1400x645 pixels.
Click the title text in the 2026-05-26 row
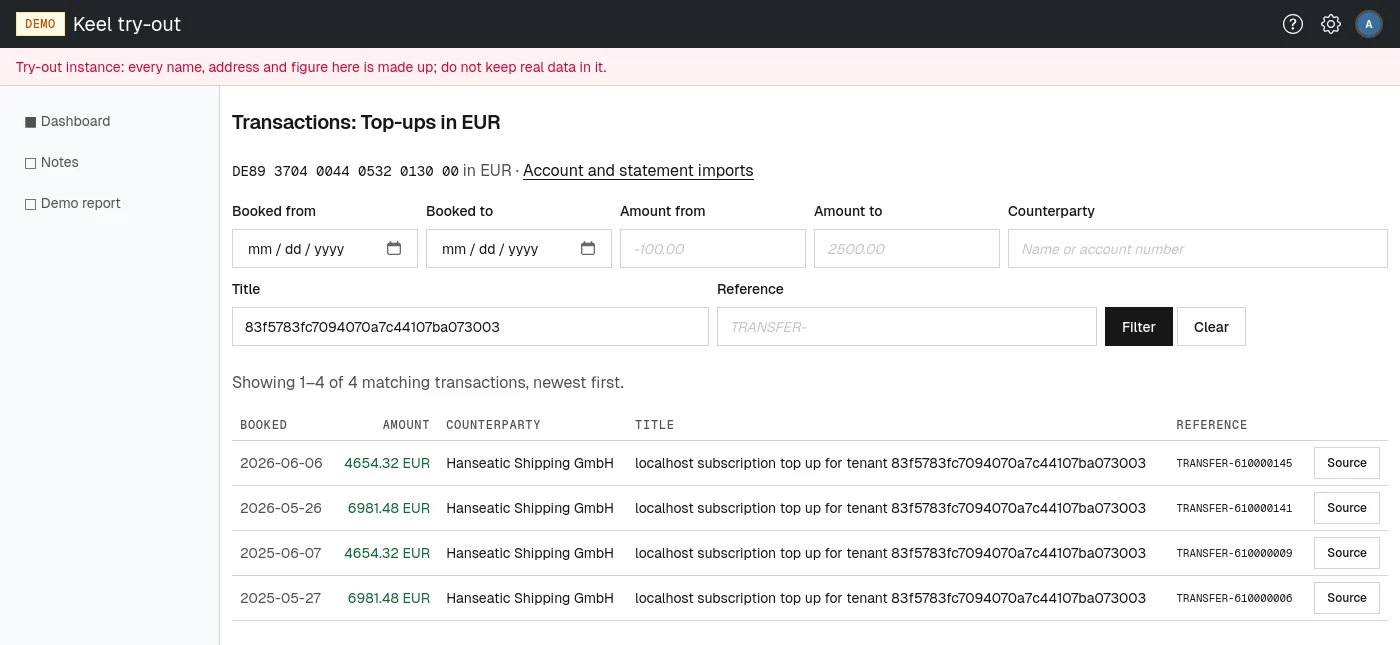click(x=890, y=508)
